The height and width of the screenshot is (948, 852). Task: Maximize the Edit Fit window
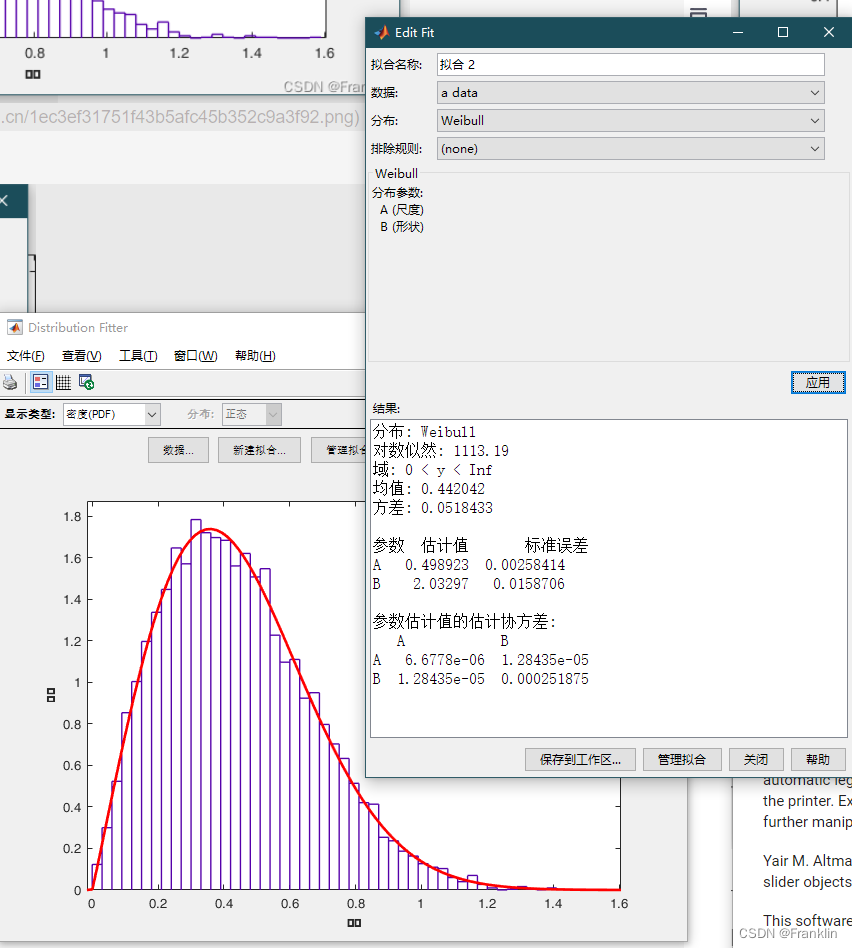[782, 32]
